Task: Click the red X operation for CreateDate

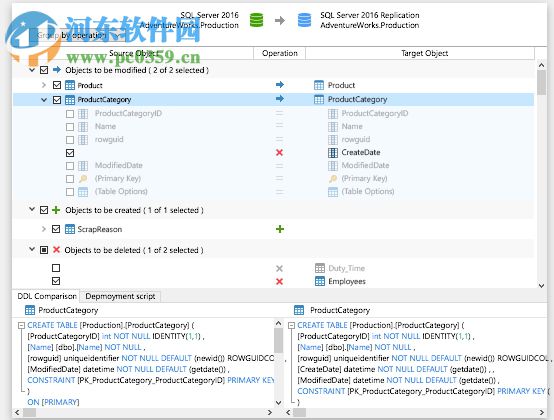Action: (279, 153)
